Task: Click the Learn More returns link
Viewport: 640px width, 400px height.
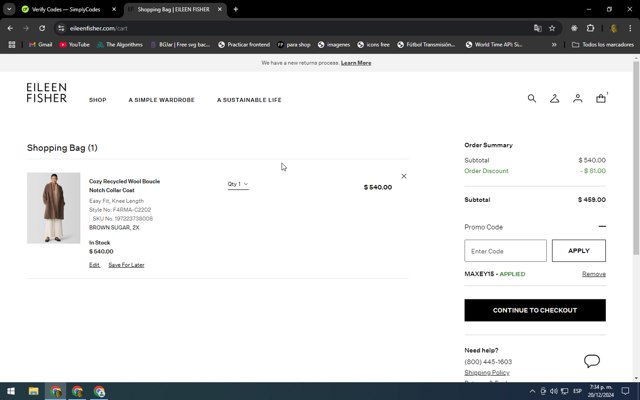Action: point(356,63)
